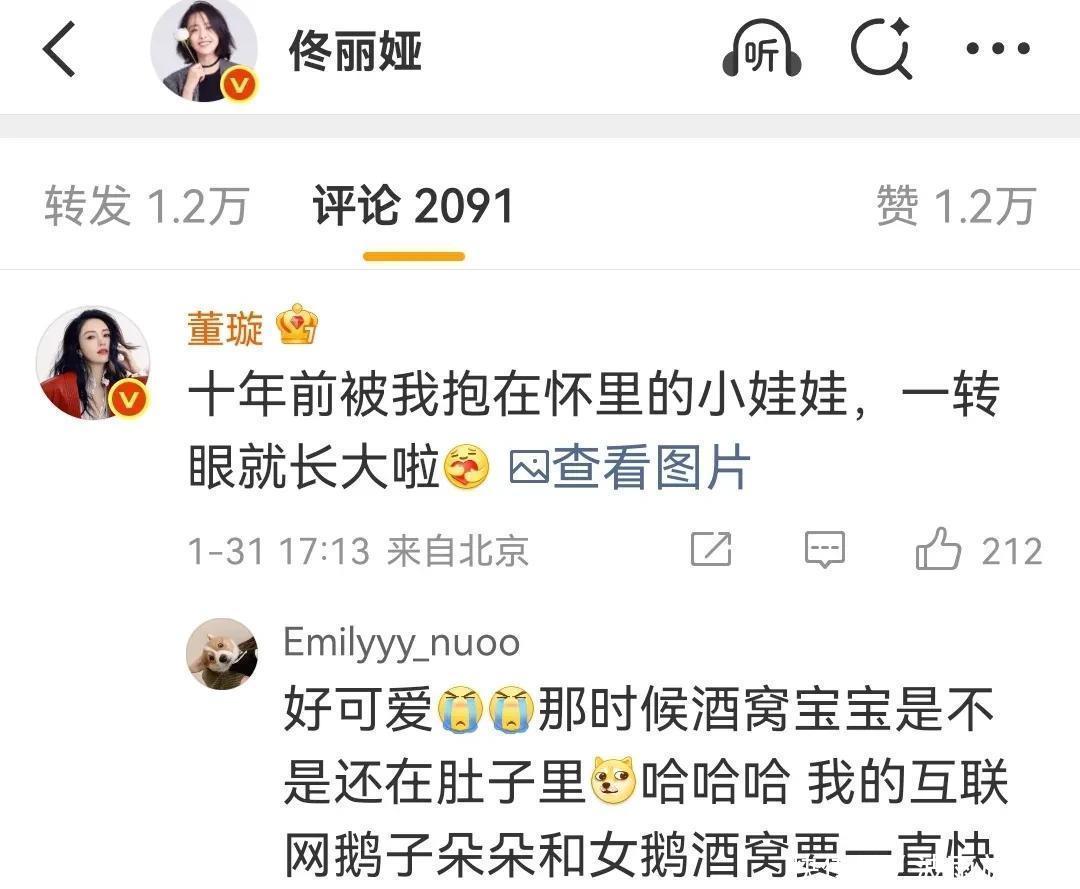Open the 听 headphone listen icon

762,49
